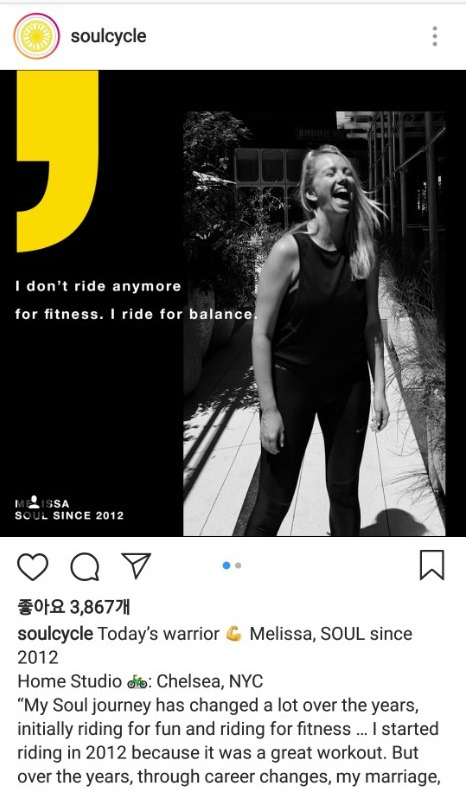Screen dimensions: 466x790
Task: Tap the bold soulcycle name in caption
Action: 55,634
